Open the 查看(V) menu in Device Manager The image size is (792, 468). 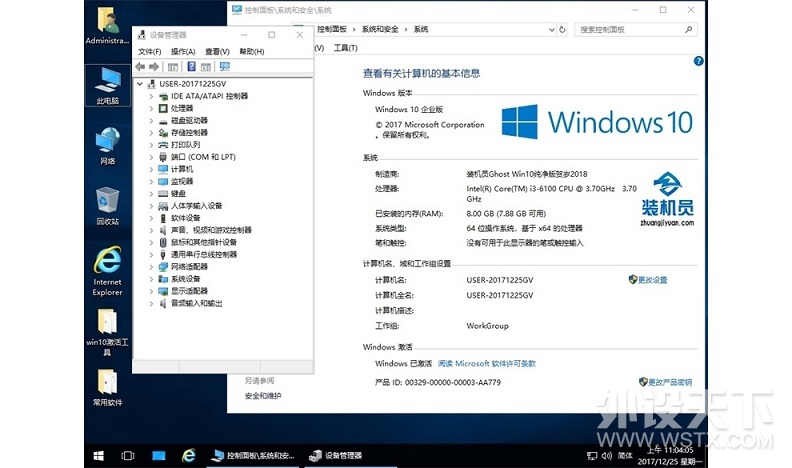tap(217, 51)
